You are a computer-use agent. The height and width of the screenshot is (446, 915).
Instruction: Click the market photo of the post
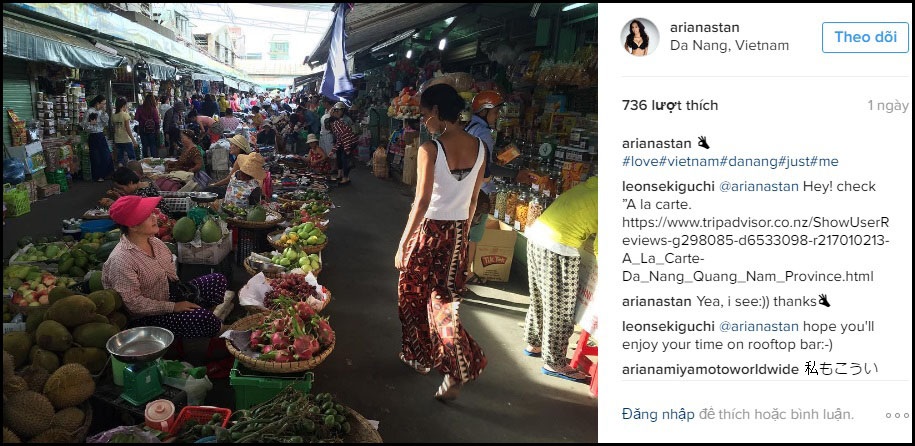tap(300, 222)
